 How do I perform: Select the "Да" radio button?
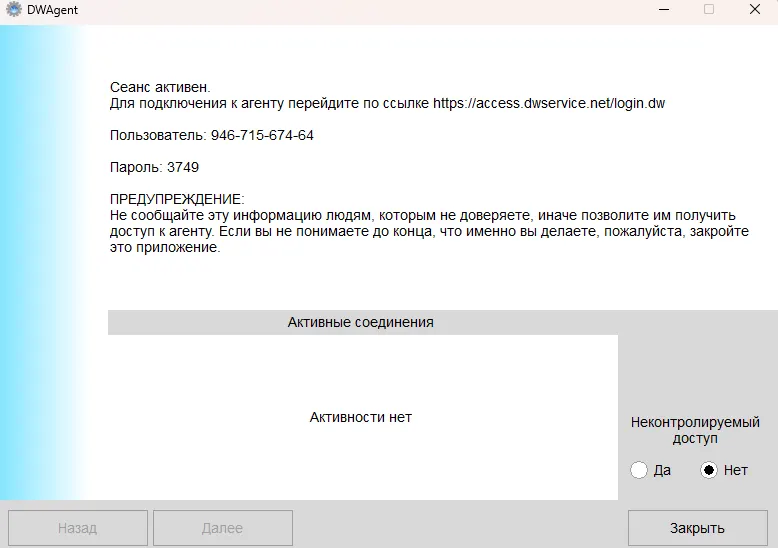click(640, 470)
